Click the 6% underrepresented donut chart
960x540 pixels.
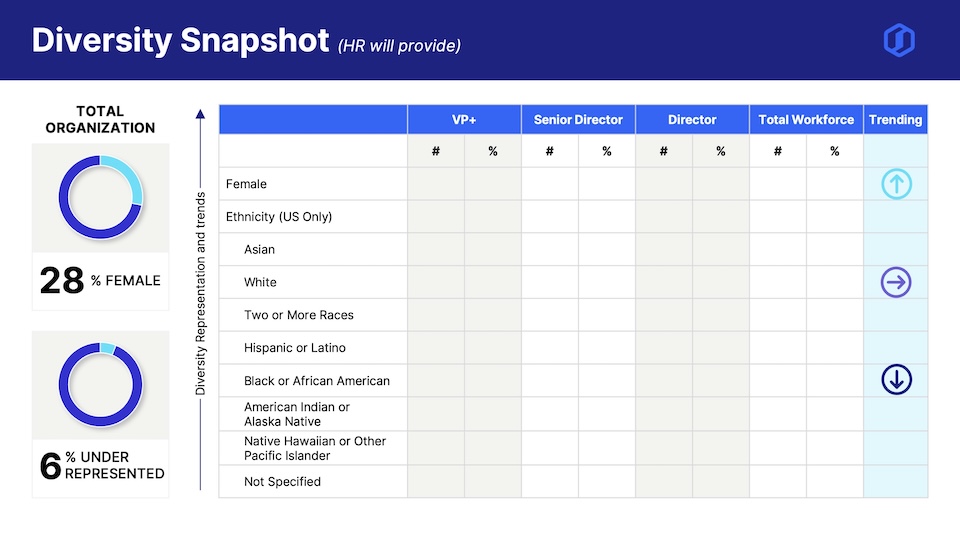100,384
